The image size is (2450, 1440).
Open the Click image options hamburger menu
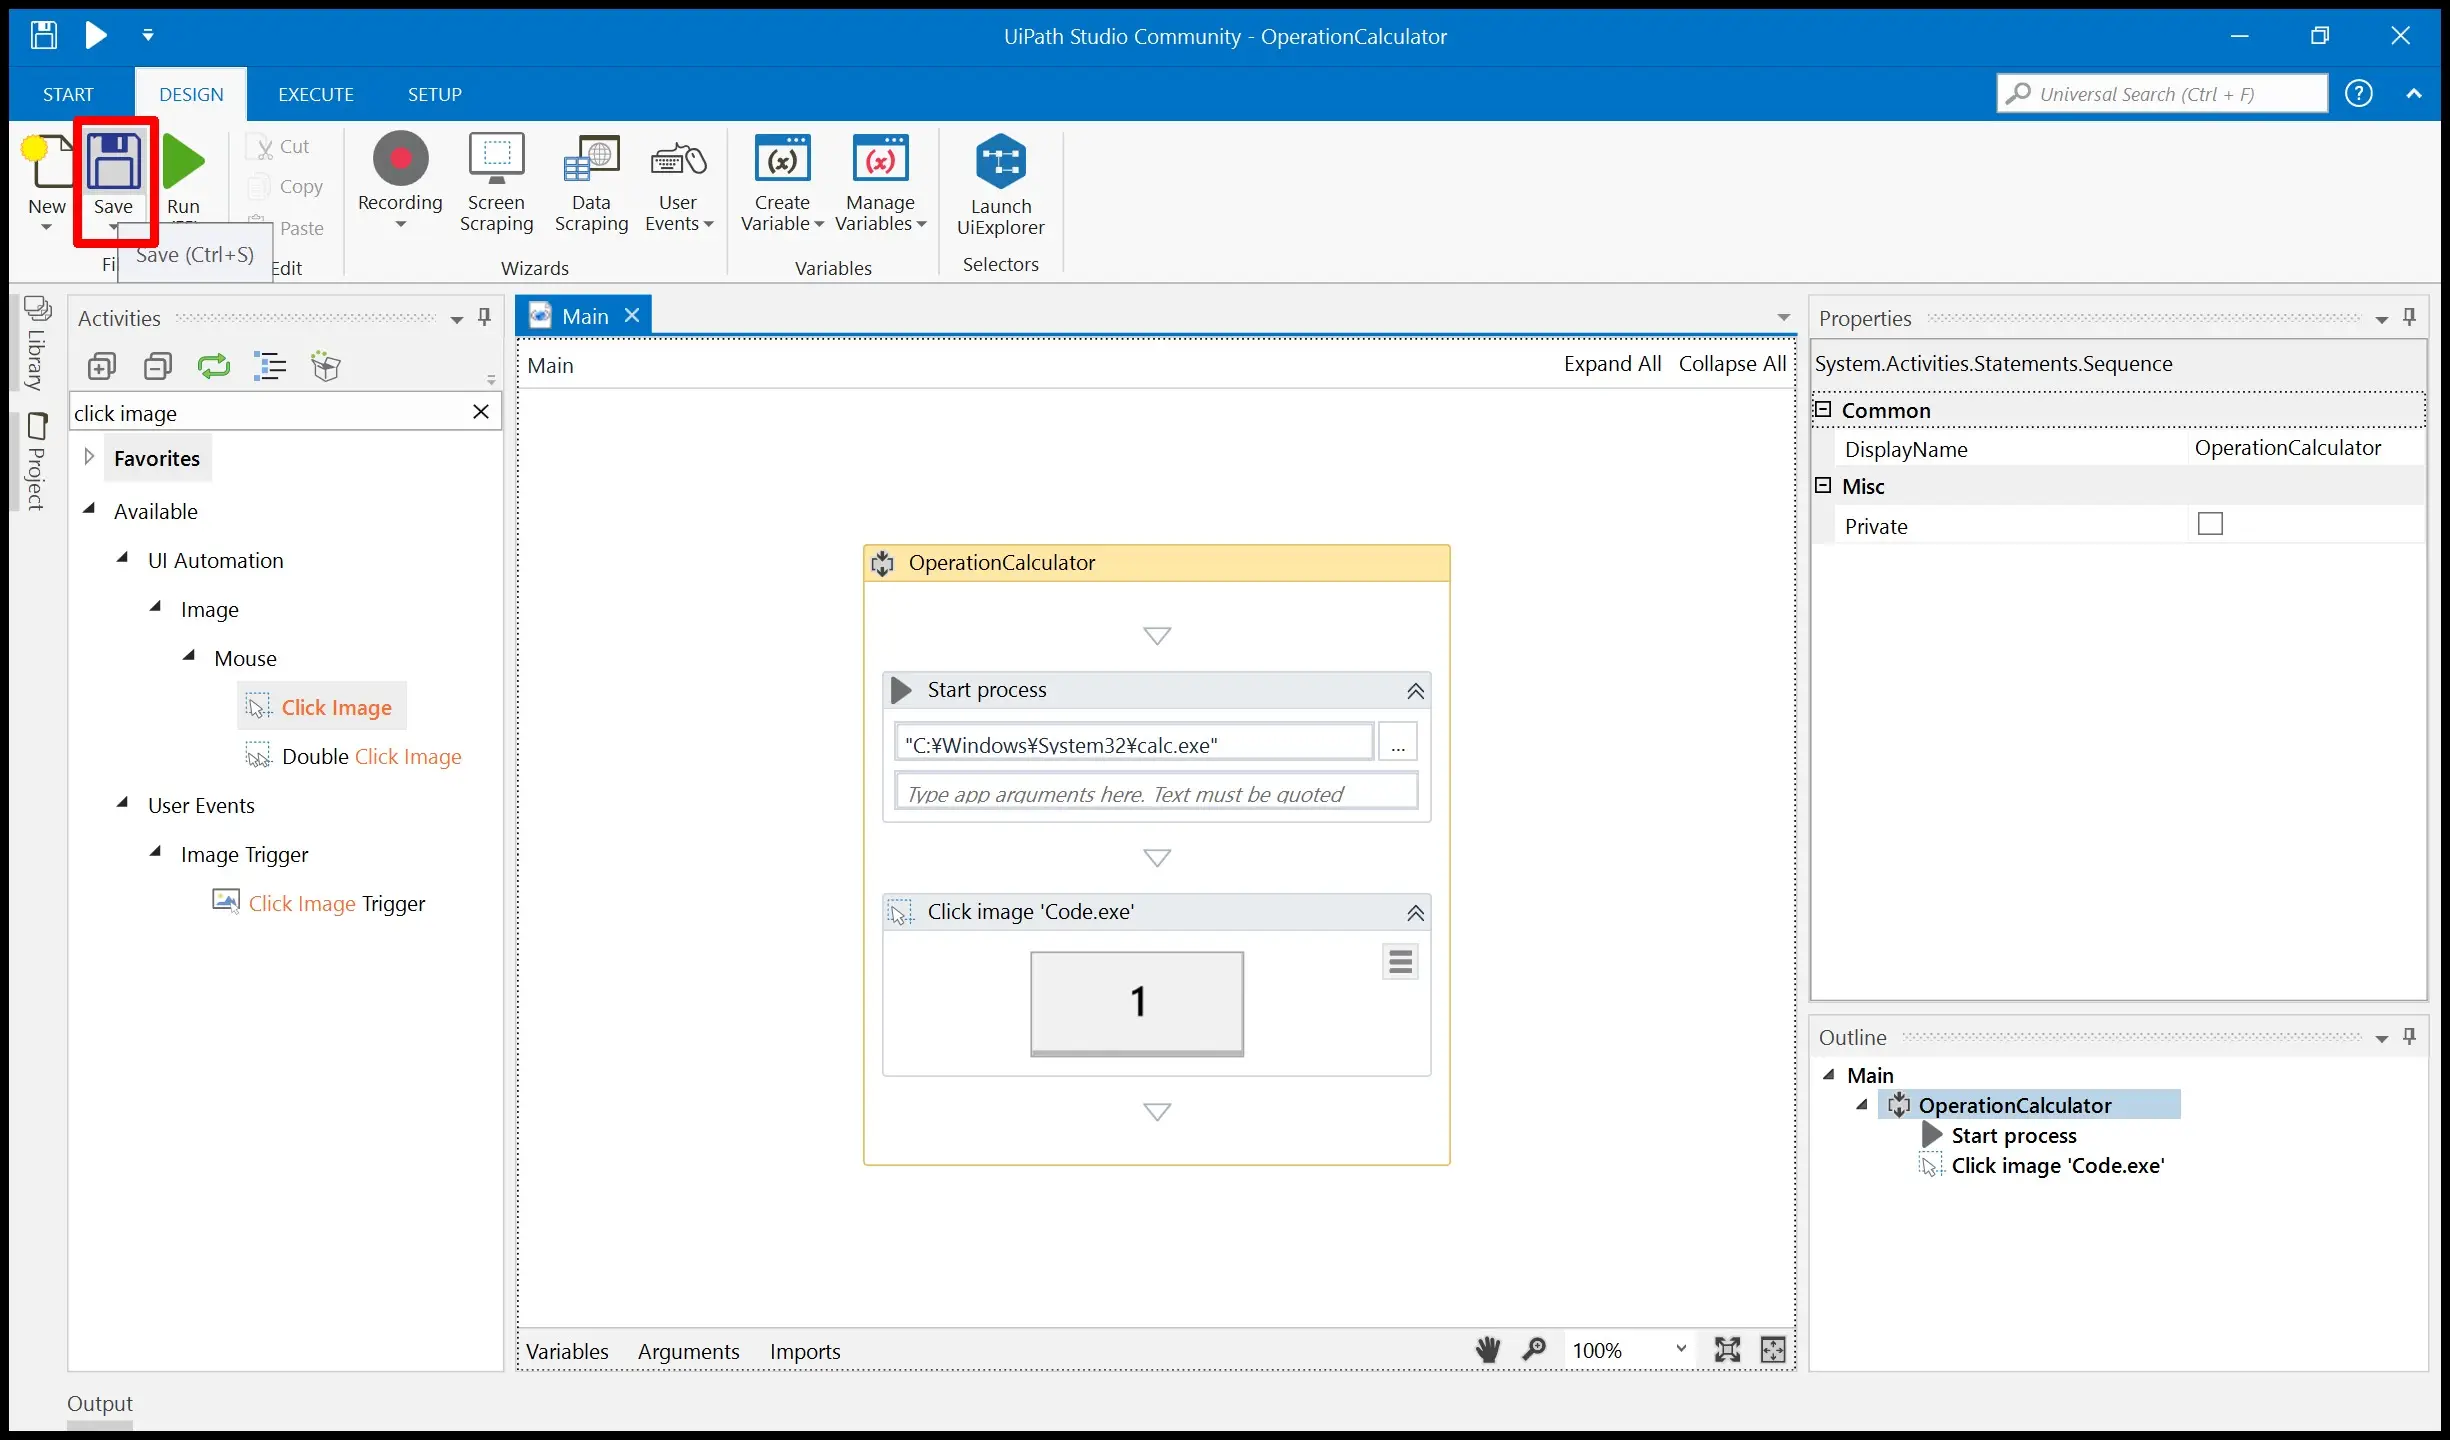(1401, 962)
